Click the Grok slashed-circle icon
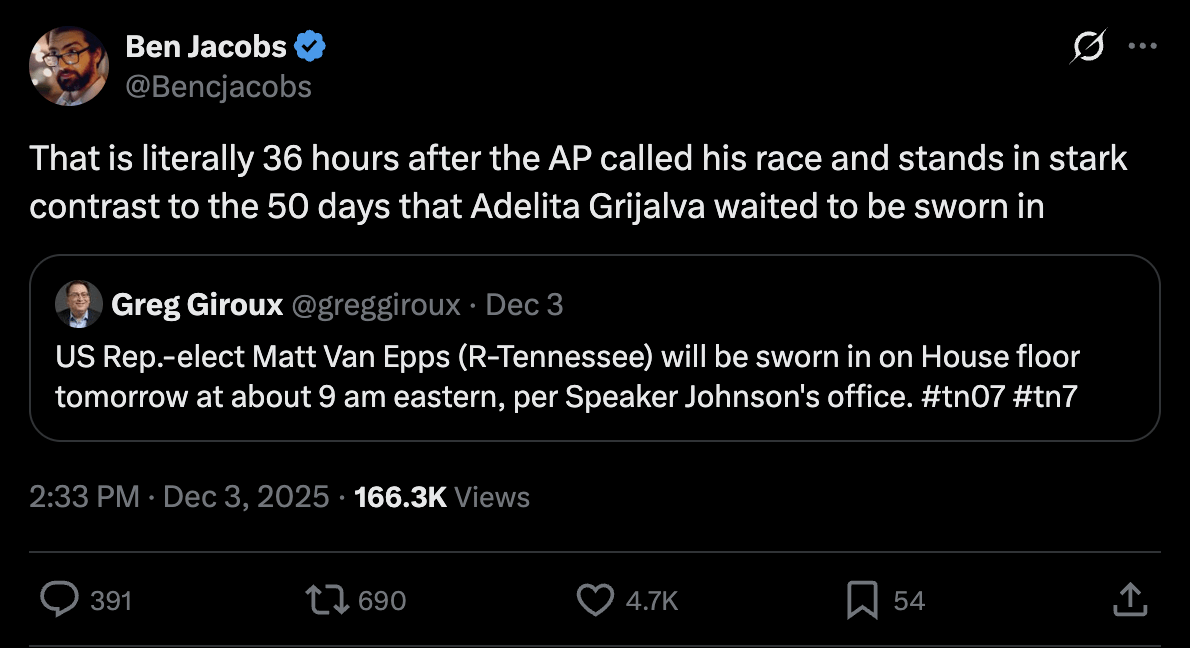Screen dimensions: 1190x648 (1087, 47)
